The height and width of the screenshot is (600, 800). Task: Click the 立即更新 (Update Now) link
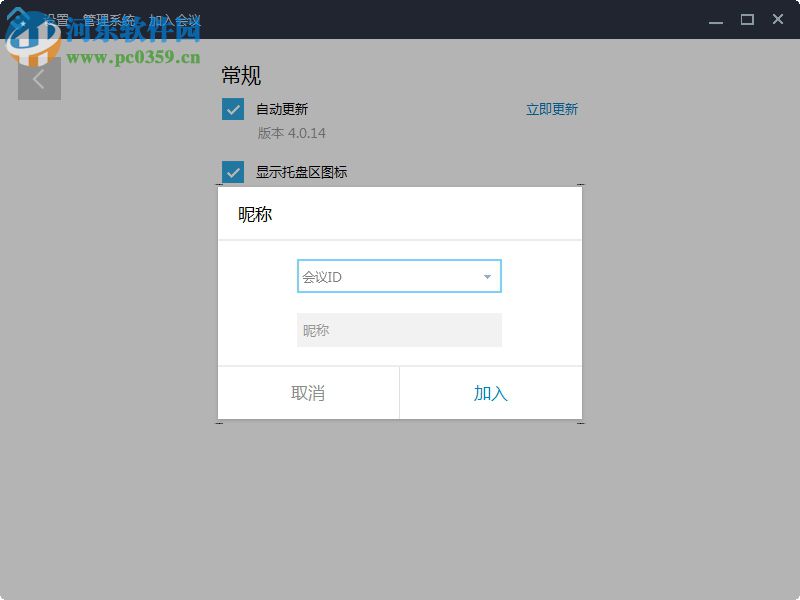[x=553, y=109]
